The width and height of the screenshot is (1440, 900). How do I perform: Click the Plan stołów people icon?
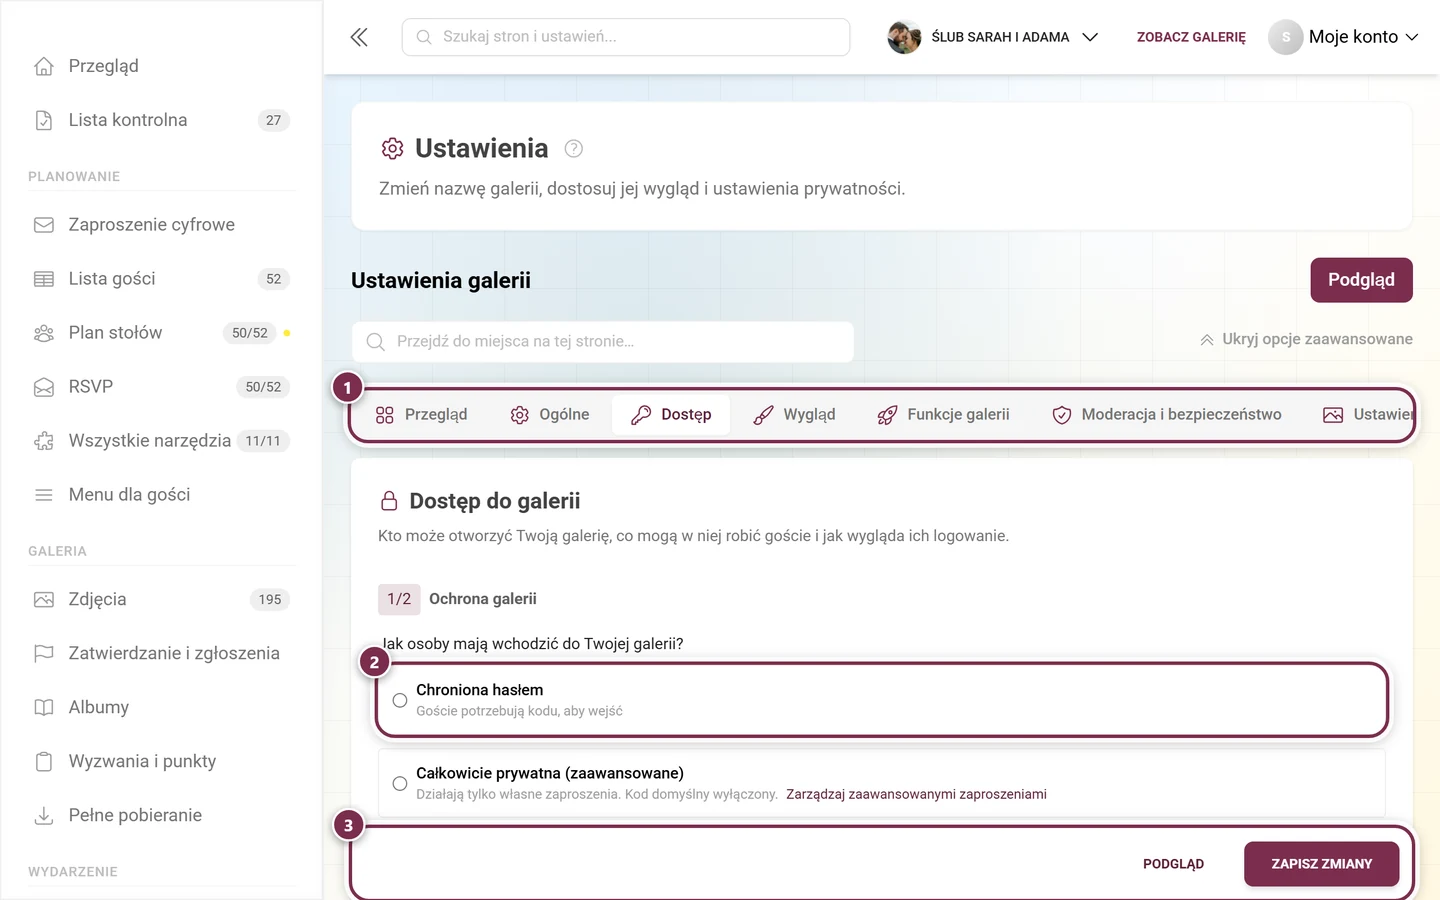click(44, 333)
